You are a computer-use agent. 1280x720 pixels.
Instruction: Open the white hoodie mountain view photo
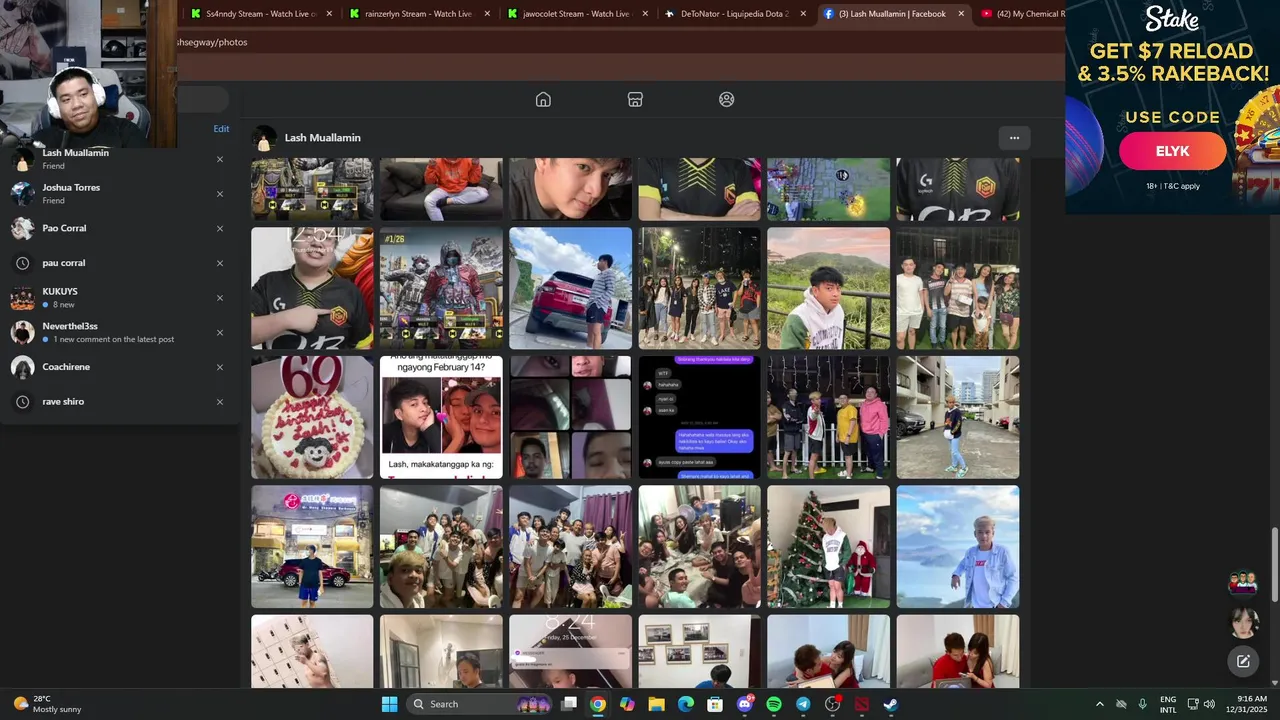[x=828, y=288]
